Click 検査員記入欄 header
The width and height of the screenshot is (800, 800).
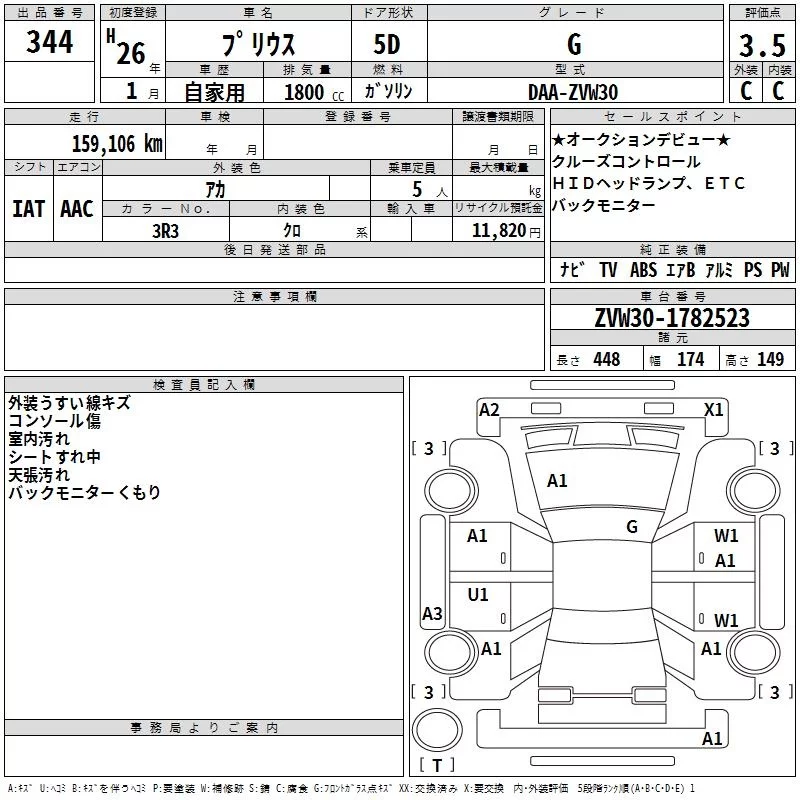[x=204, y=385]
